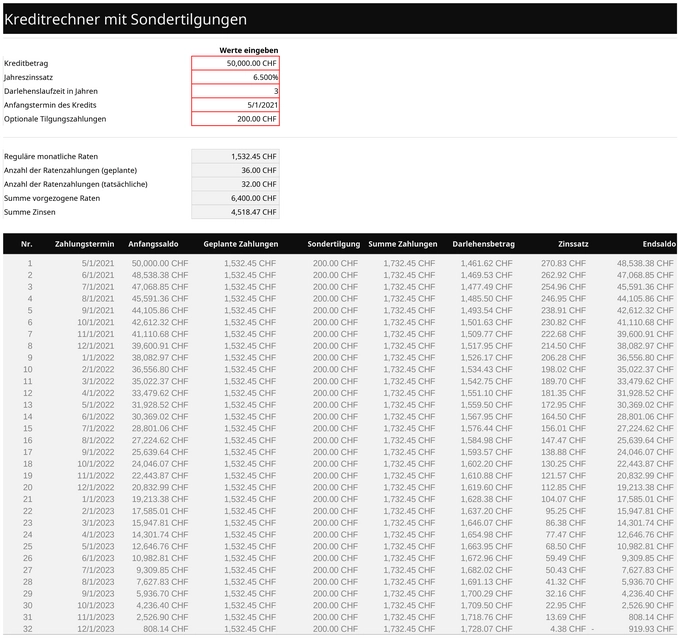The width and height of the screenshot is (679, 638).
Task: Click Endsaldo cell 48,538.38 CHF in row 1
Action: 645,263
